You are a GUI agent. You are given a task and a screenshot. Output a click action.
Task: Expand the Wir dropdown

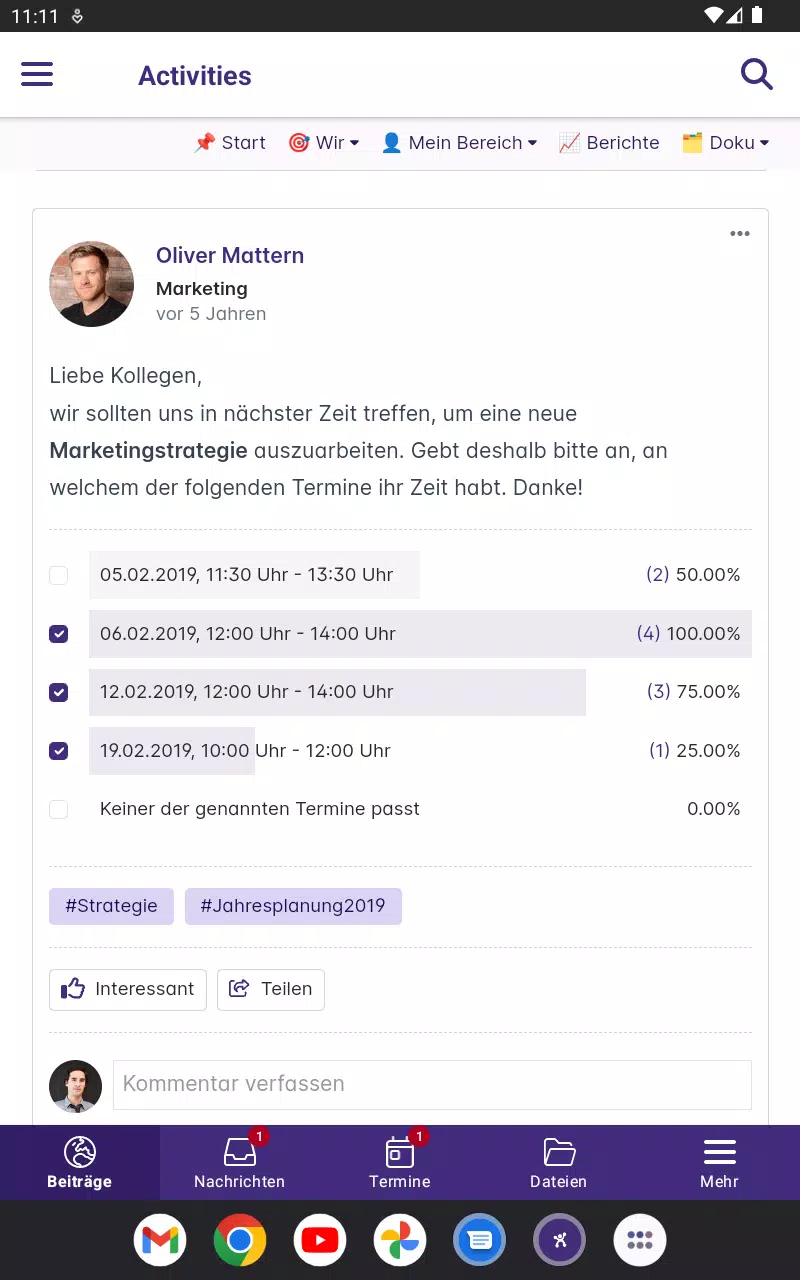(324, 143)
